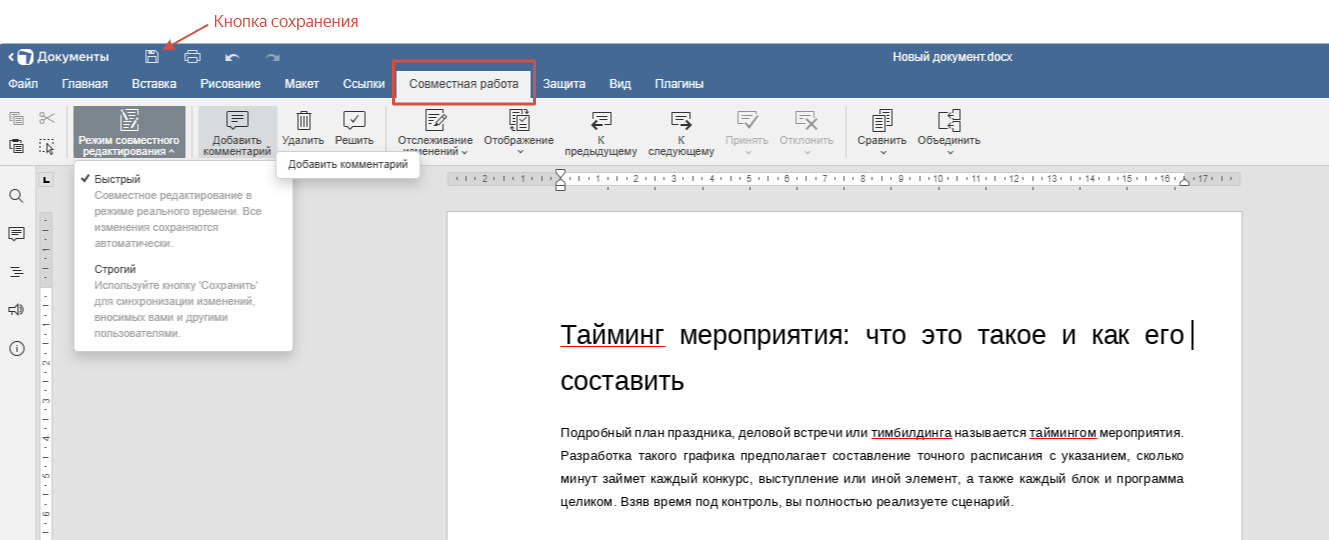
Task: Click the Select all icon
Action: tap(47, 146)
